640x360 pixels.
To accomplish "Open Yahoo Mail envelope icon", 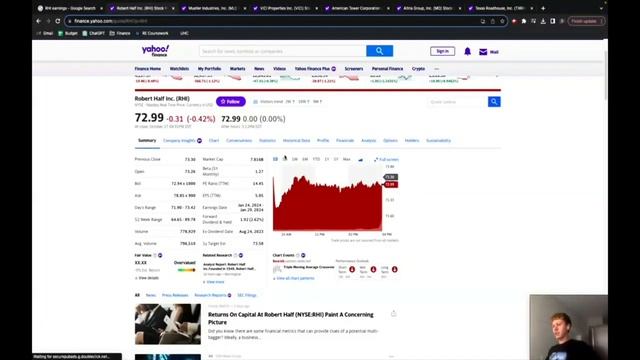I will (483, 52).
